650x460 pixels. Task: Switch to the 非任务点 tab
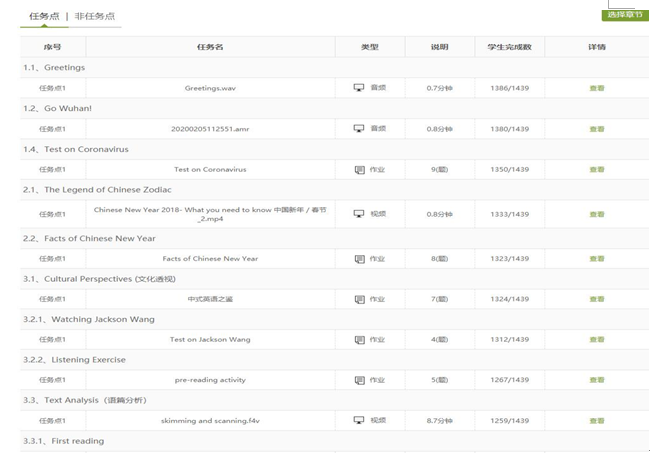(x=95, y=16)
